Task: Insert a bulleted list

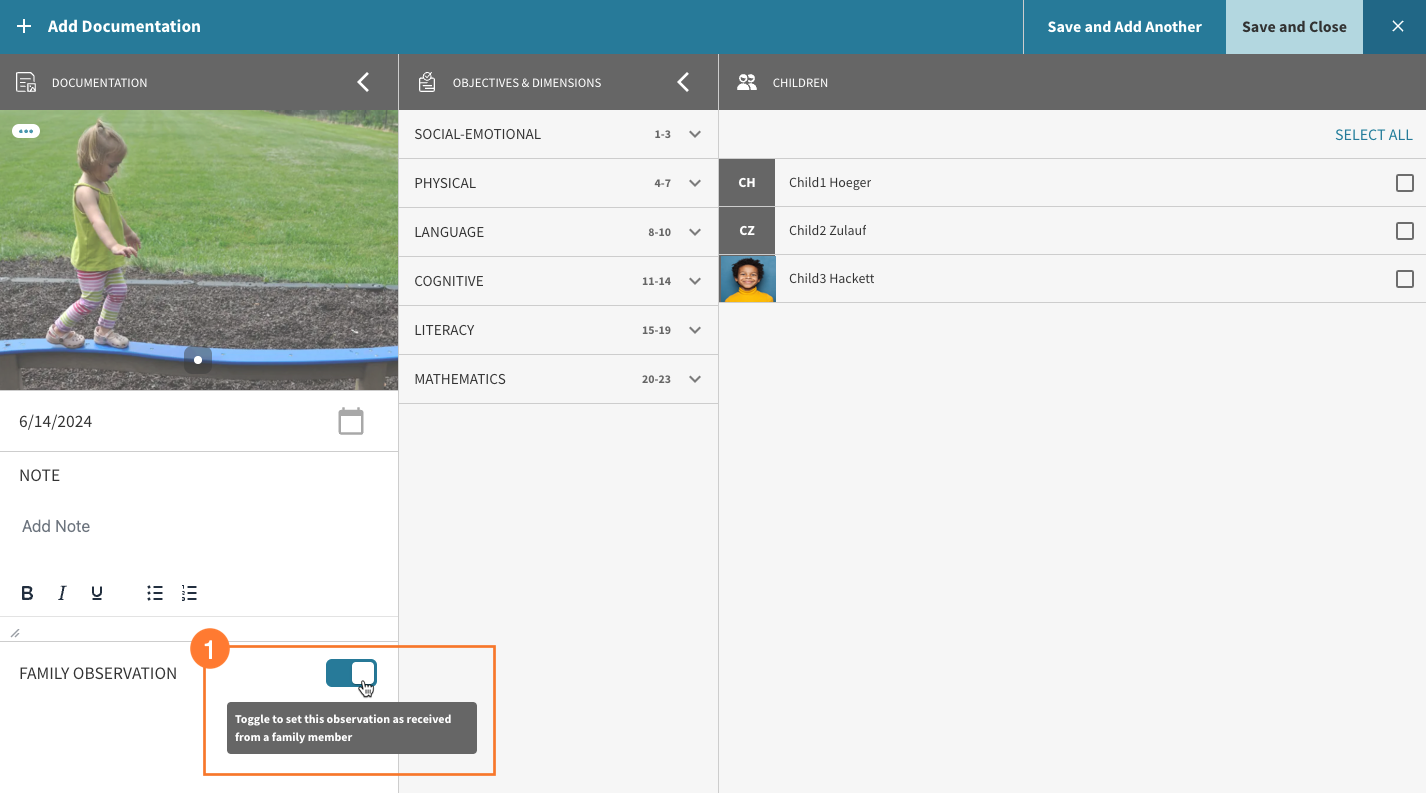Action: pos(155,593)
